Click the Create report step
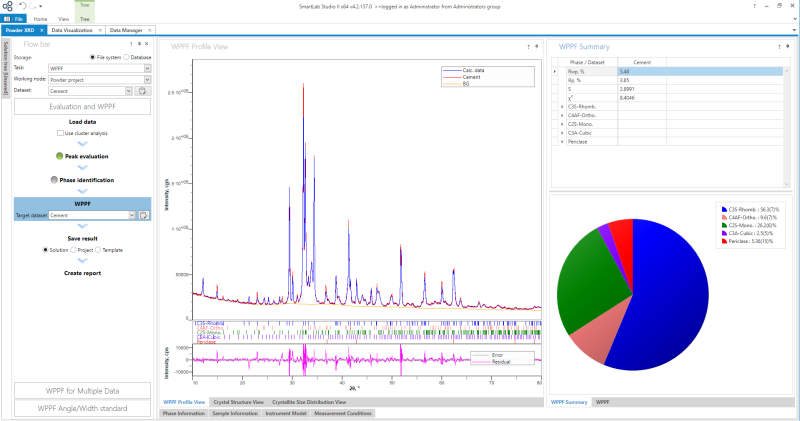Viewport: 800px width, 421px height. [82, 273]
